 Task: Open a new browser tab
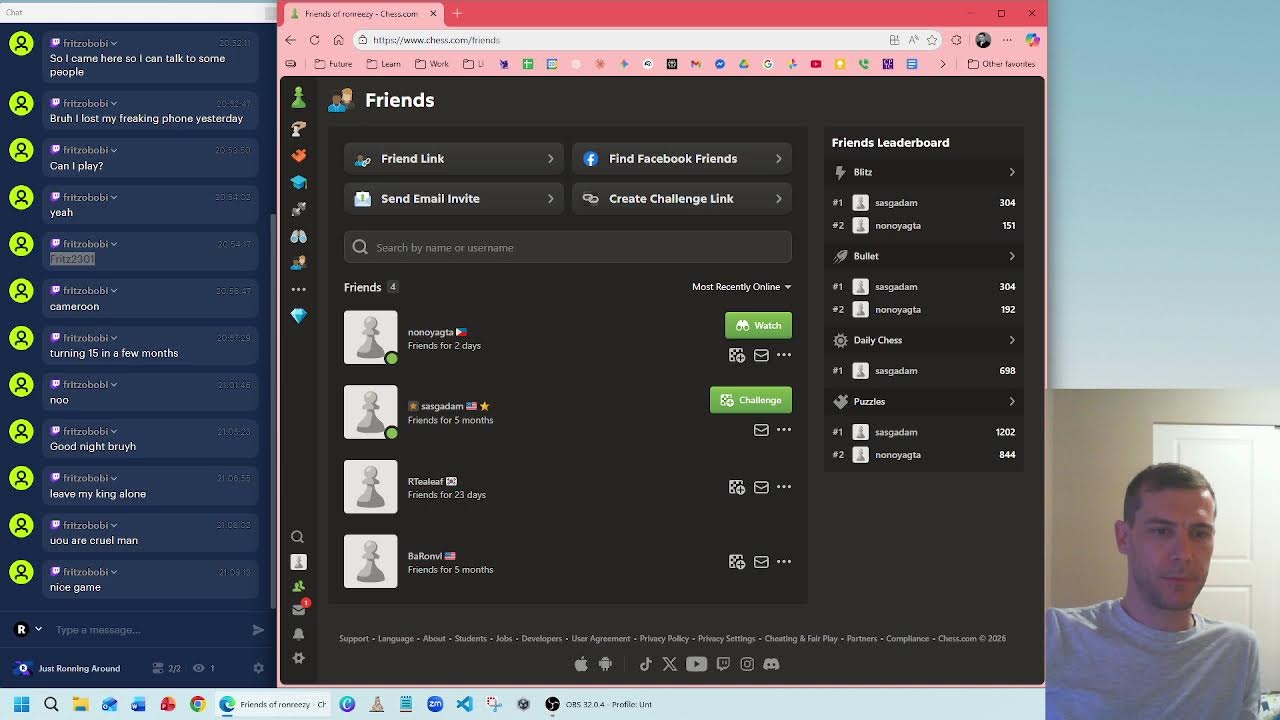[x=457, y=13]
